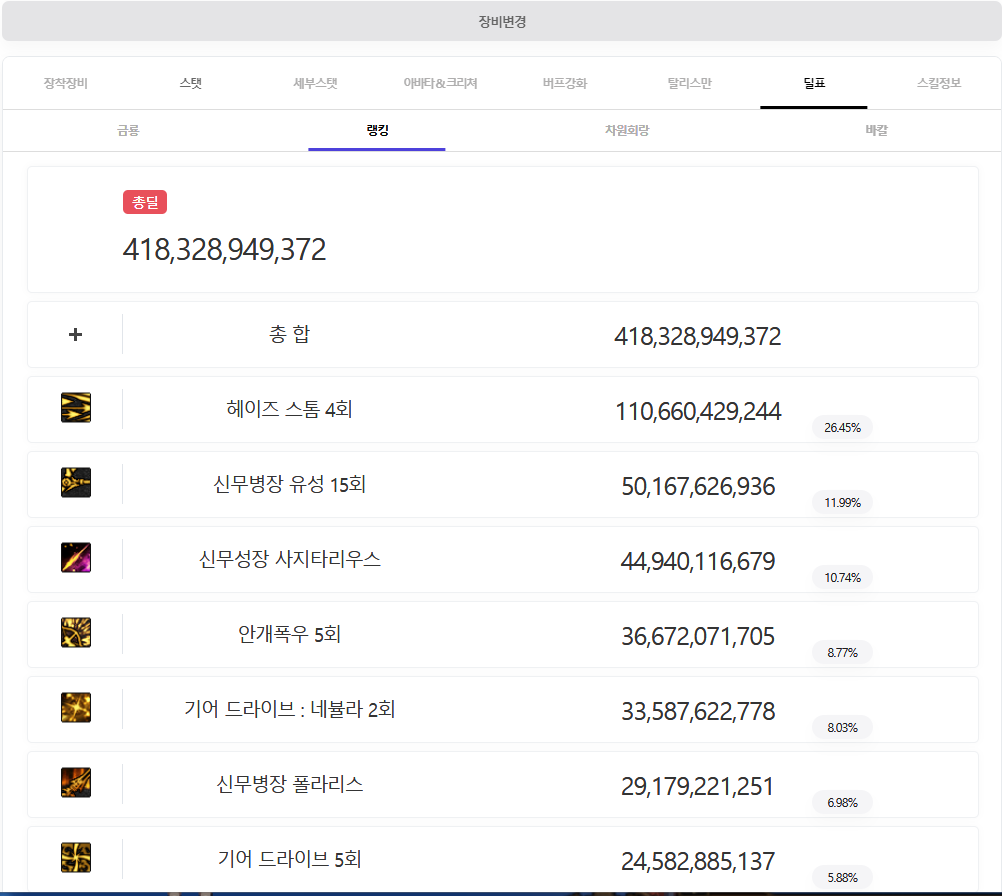The image size is (1002, 896).
Task: Open the 아바타&크리쳐 tab
Action: (x=440, y=83)
